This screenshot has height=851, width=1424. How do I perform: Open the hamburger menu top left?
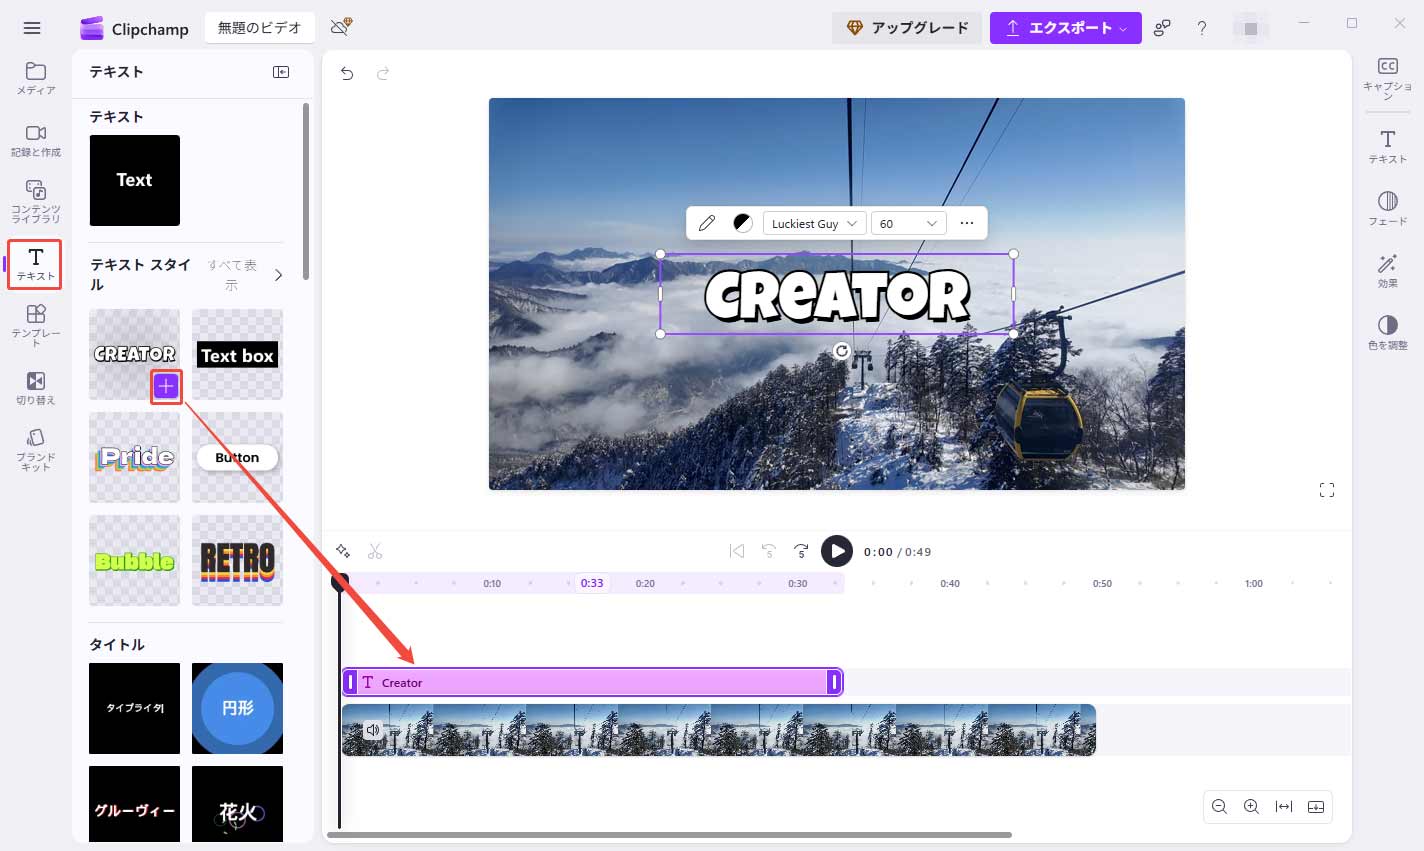coord(31,28)
